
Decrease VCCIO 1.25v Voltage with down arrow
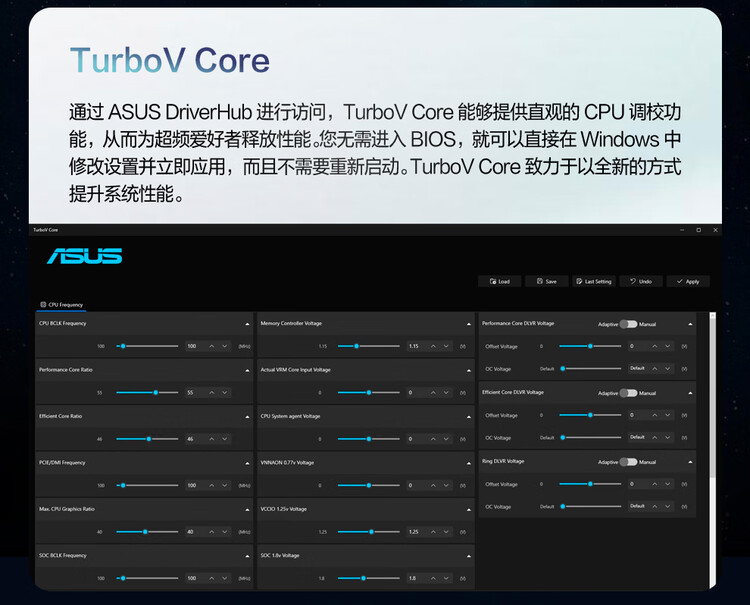[446, 531]
